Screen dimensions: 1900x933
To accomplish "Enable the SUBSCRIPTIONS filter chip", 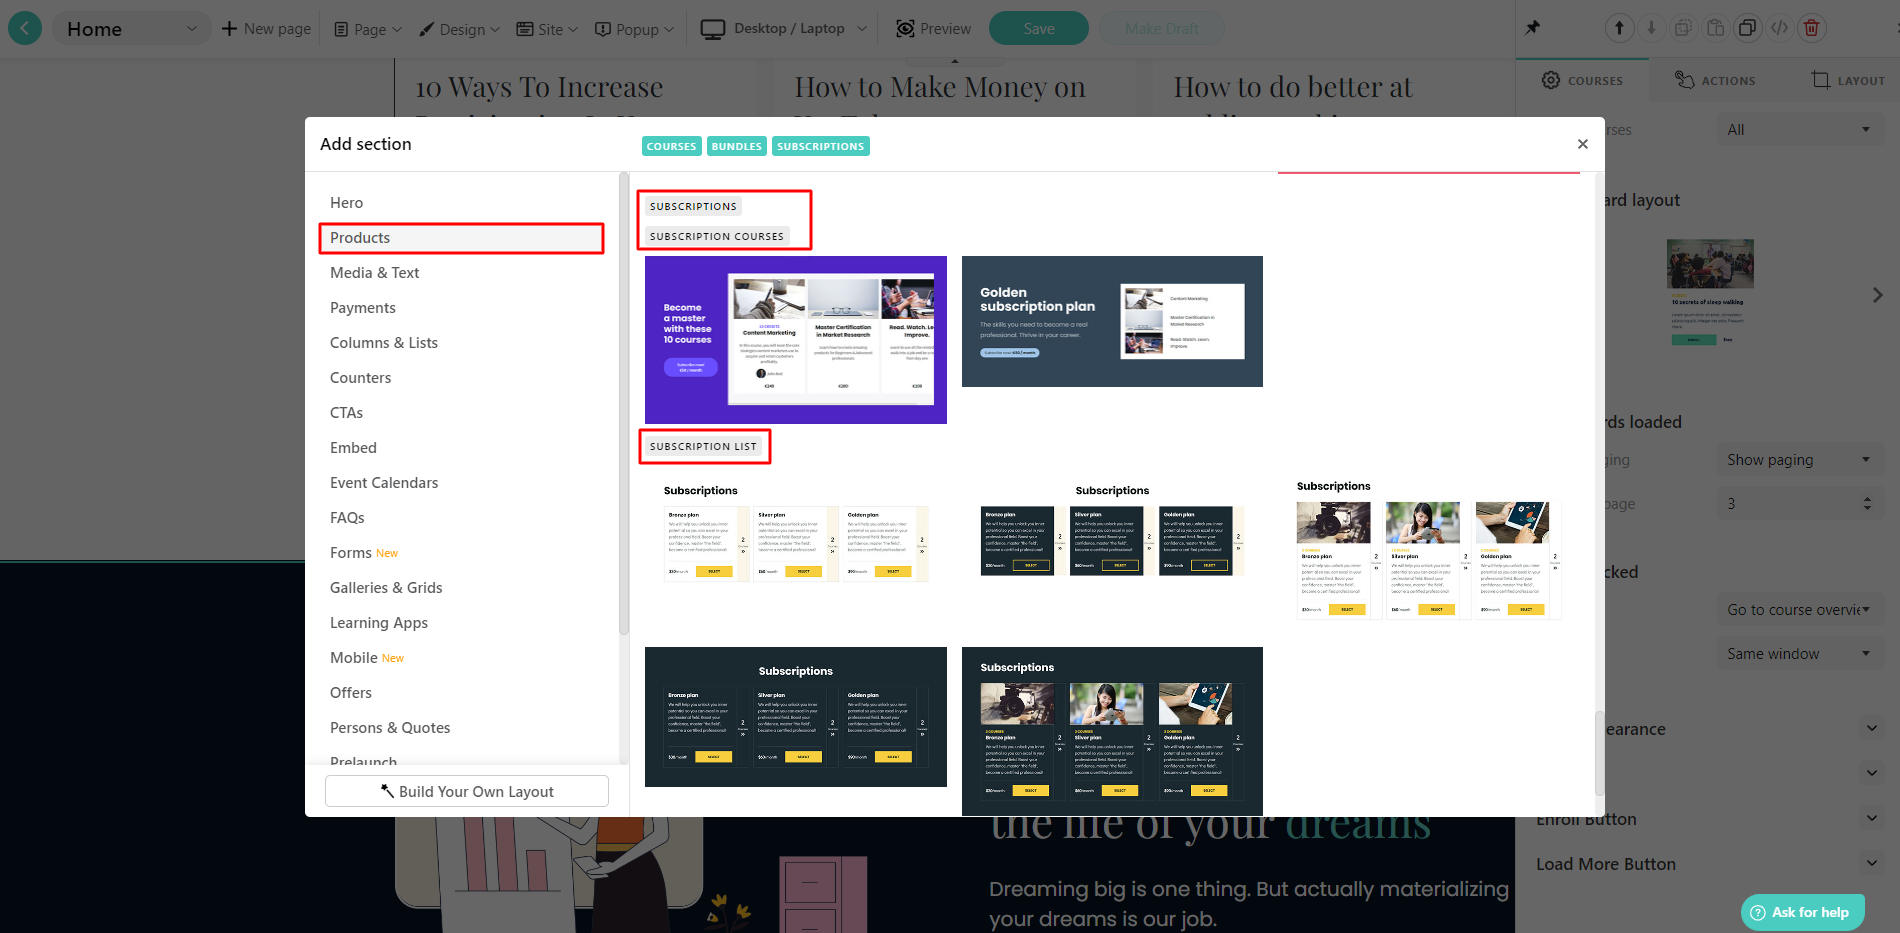I will (820, 146).
